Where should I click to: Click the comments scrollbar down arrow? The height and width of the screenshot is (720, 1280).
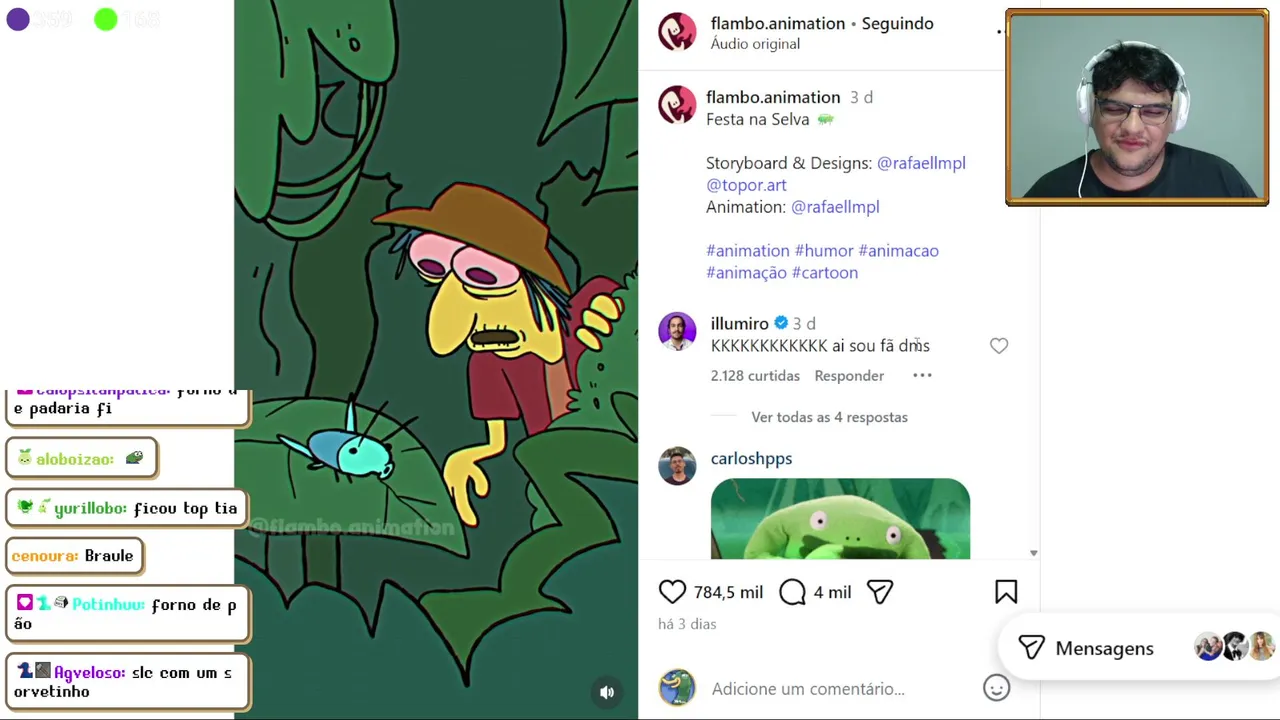[1033, 553]
